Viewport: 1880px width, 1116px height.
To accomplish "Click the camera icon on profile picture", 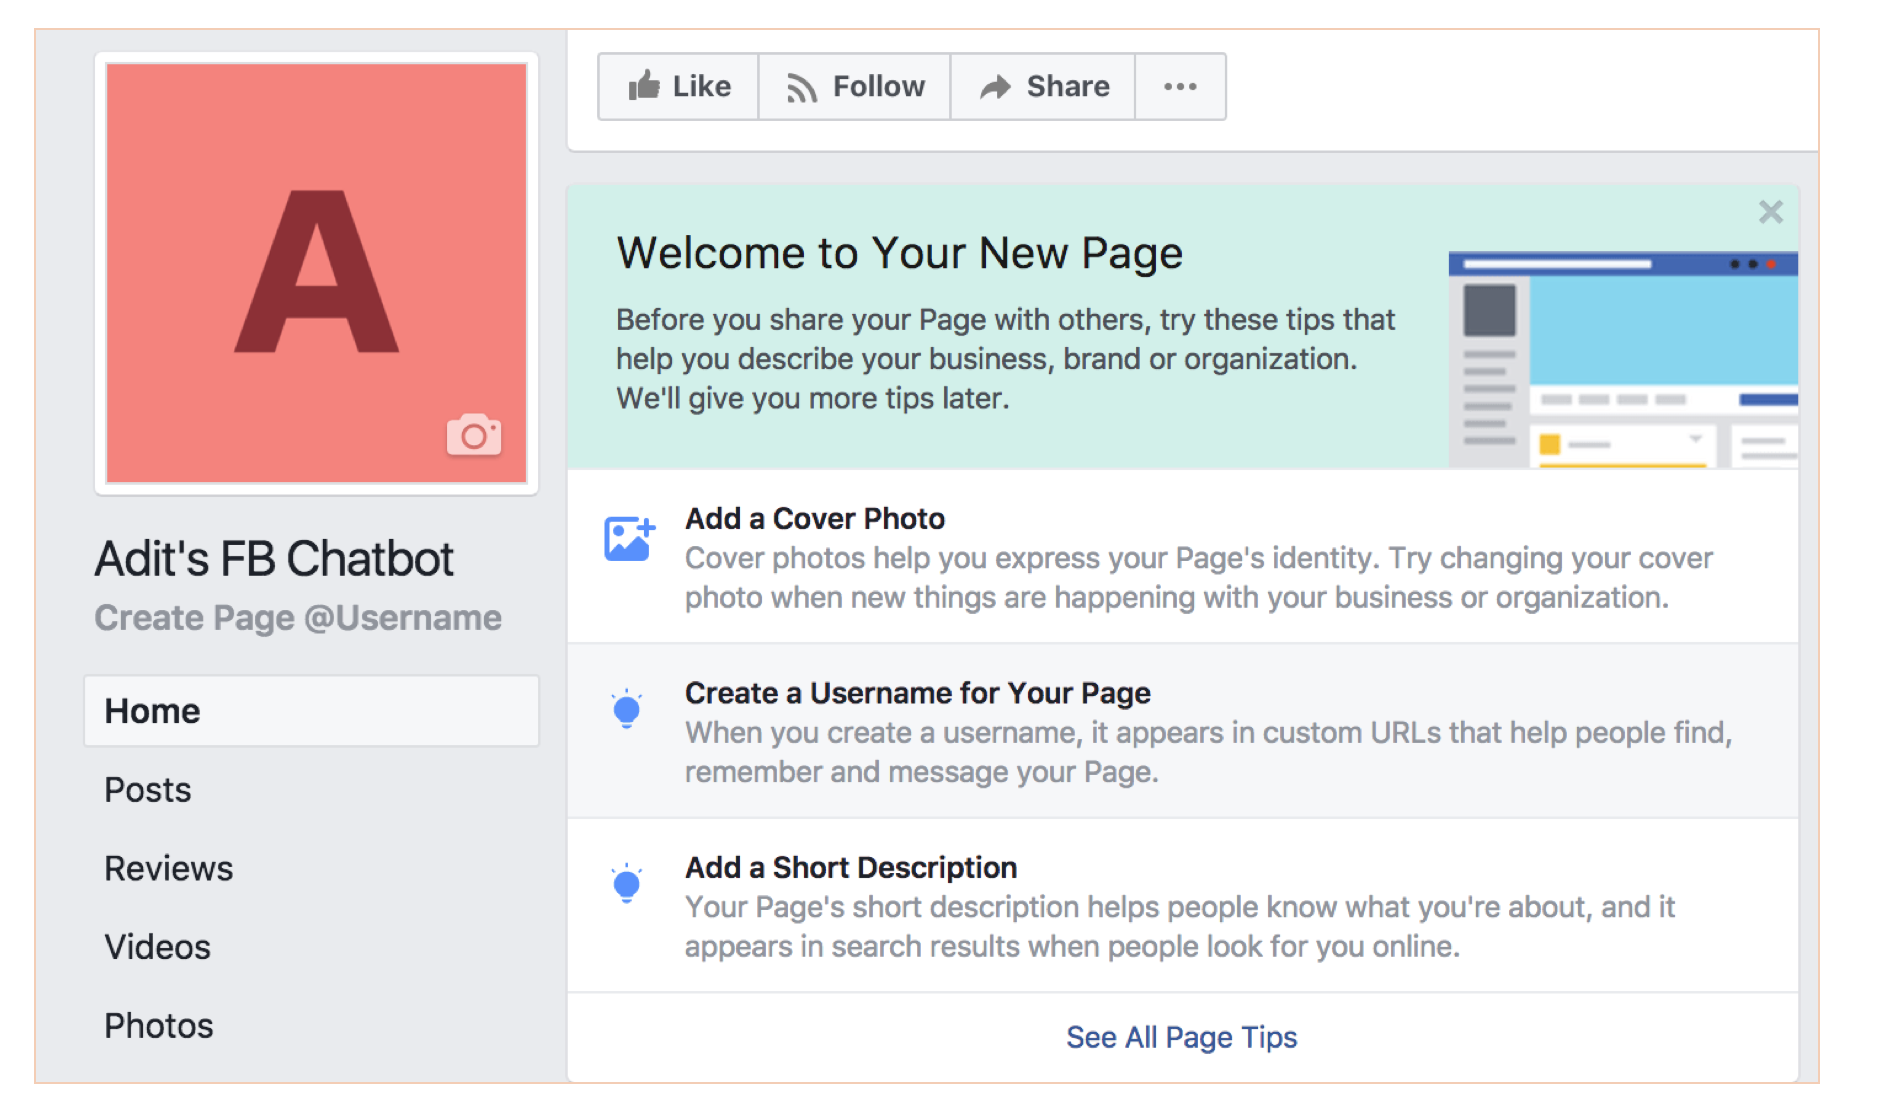I will [473, 435].
